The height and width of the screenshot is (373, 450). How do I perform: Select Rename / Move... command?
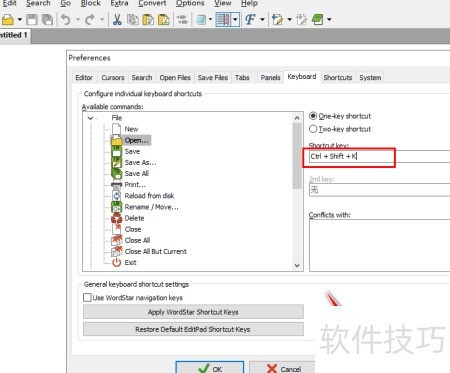tap(151, 207)
